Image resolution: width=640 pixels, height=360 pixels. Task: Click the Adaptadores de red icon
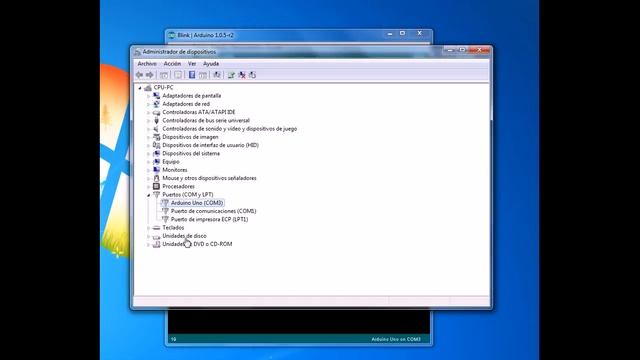pos(156,104)
